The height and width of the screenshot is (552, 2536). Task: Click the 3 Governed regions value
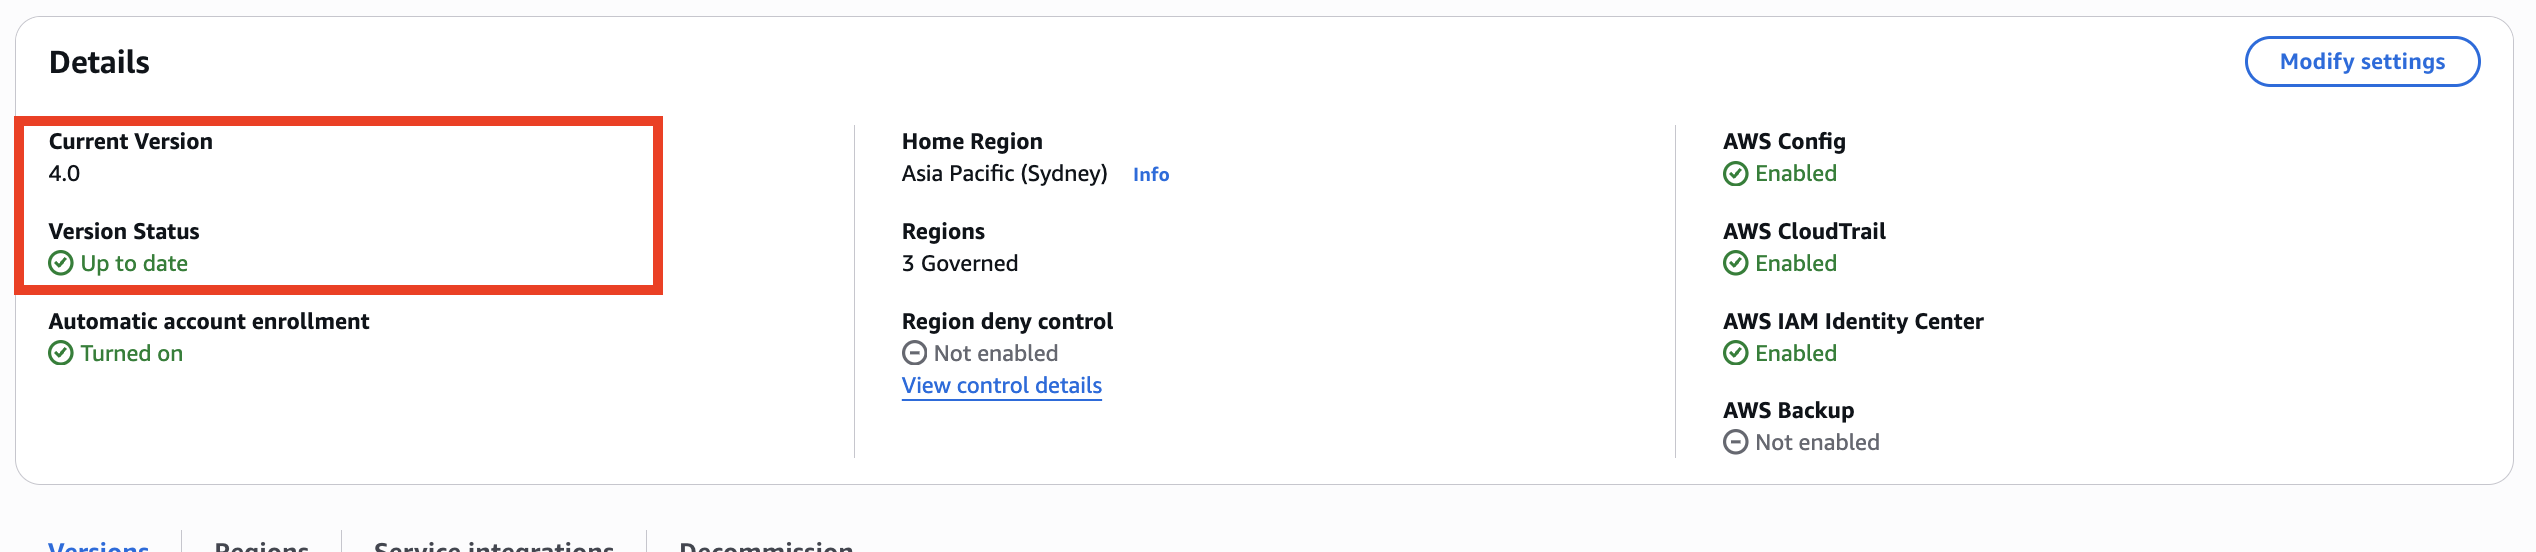click(x=959, y=263)
